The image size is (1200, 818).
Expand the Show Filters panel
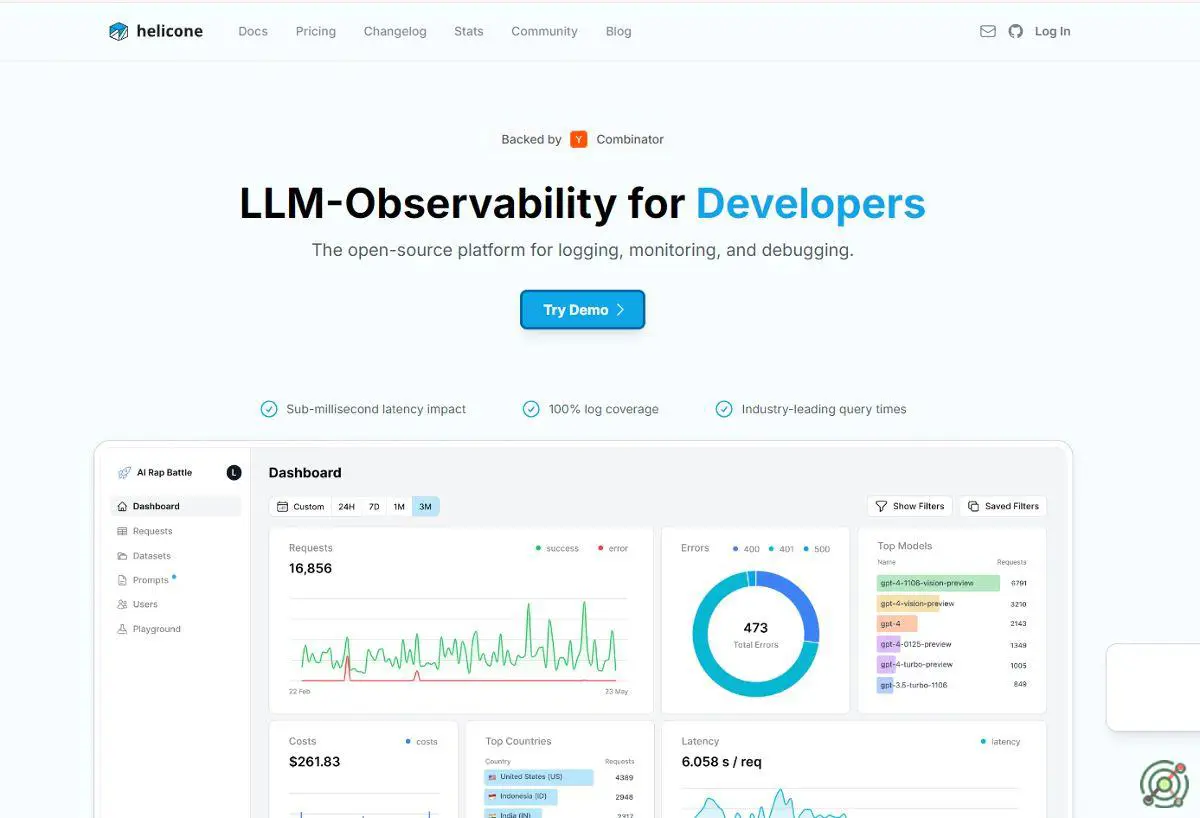tap(909, 506)
